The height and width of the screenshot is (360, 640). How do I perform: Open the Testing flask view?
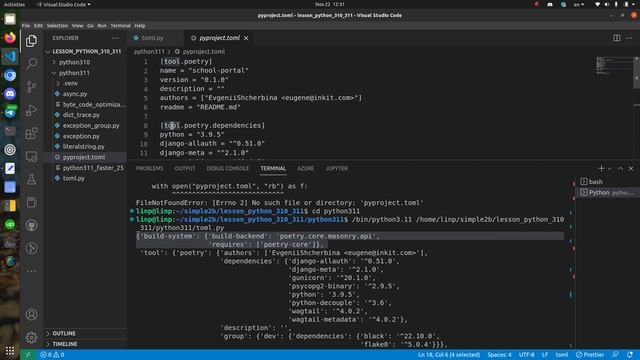point(31,179)
